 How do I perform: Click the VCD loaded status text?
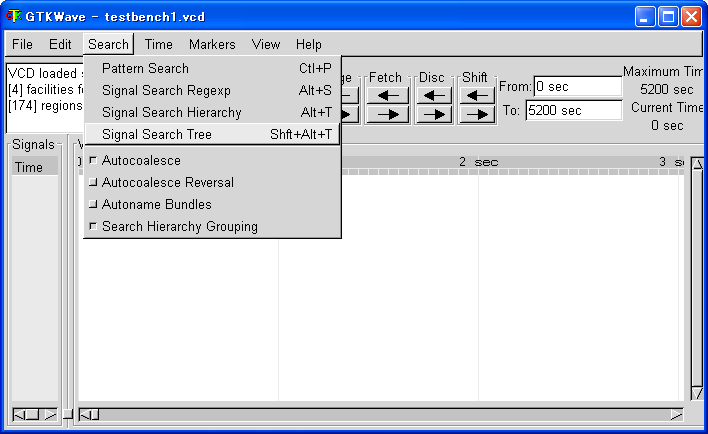46,73
